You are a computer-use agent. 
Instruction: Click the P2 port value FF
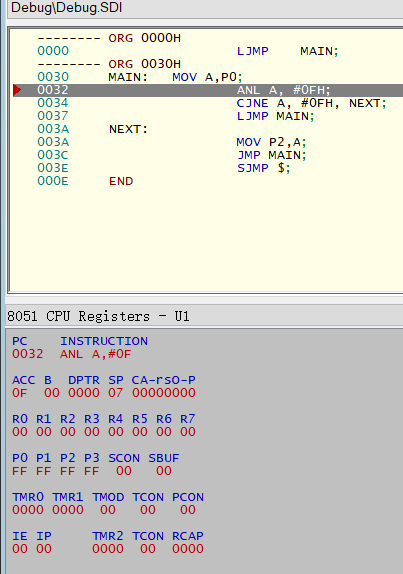[x=68, y=471]
